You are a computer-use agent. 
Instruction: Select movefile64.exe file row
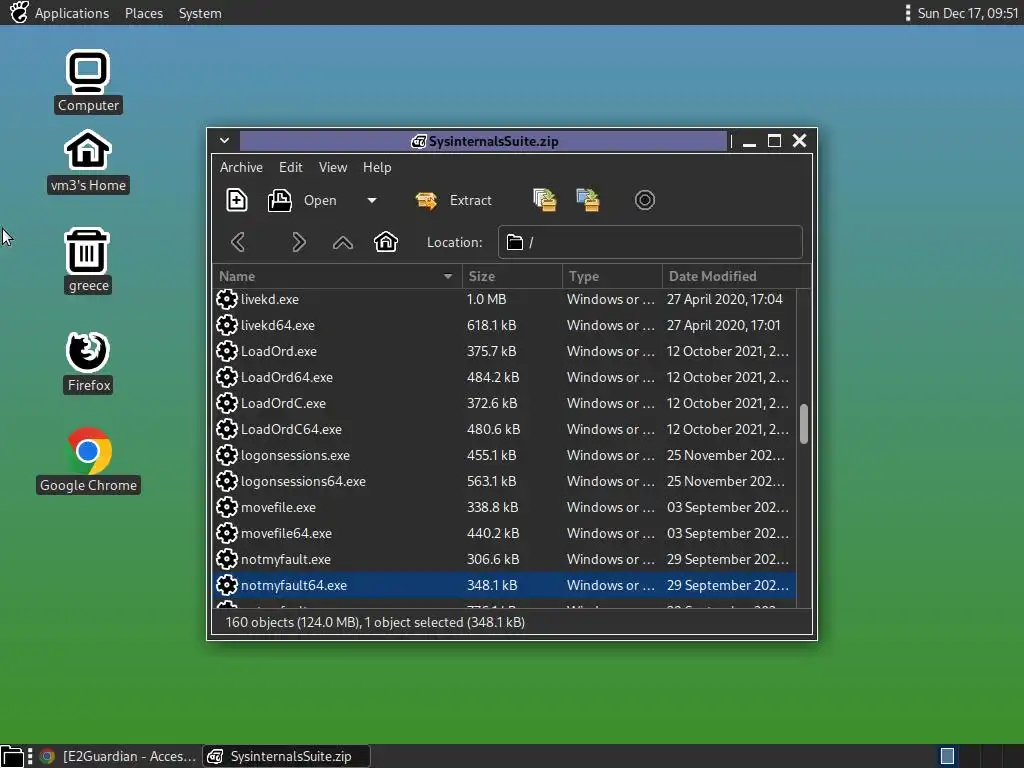(x=504, y=534)
